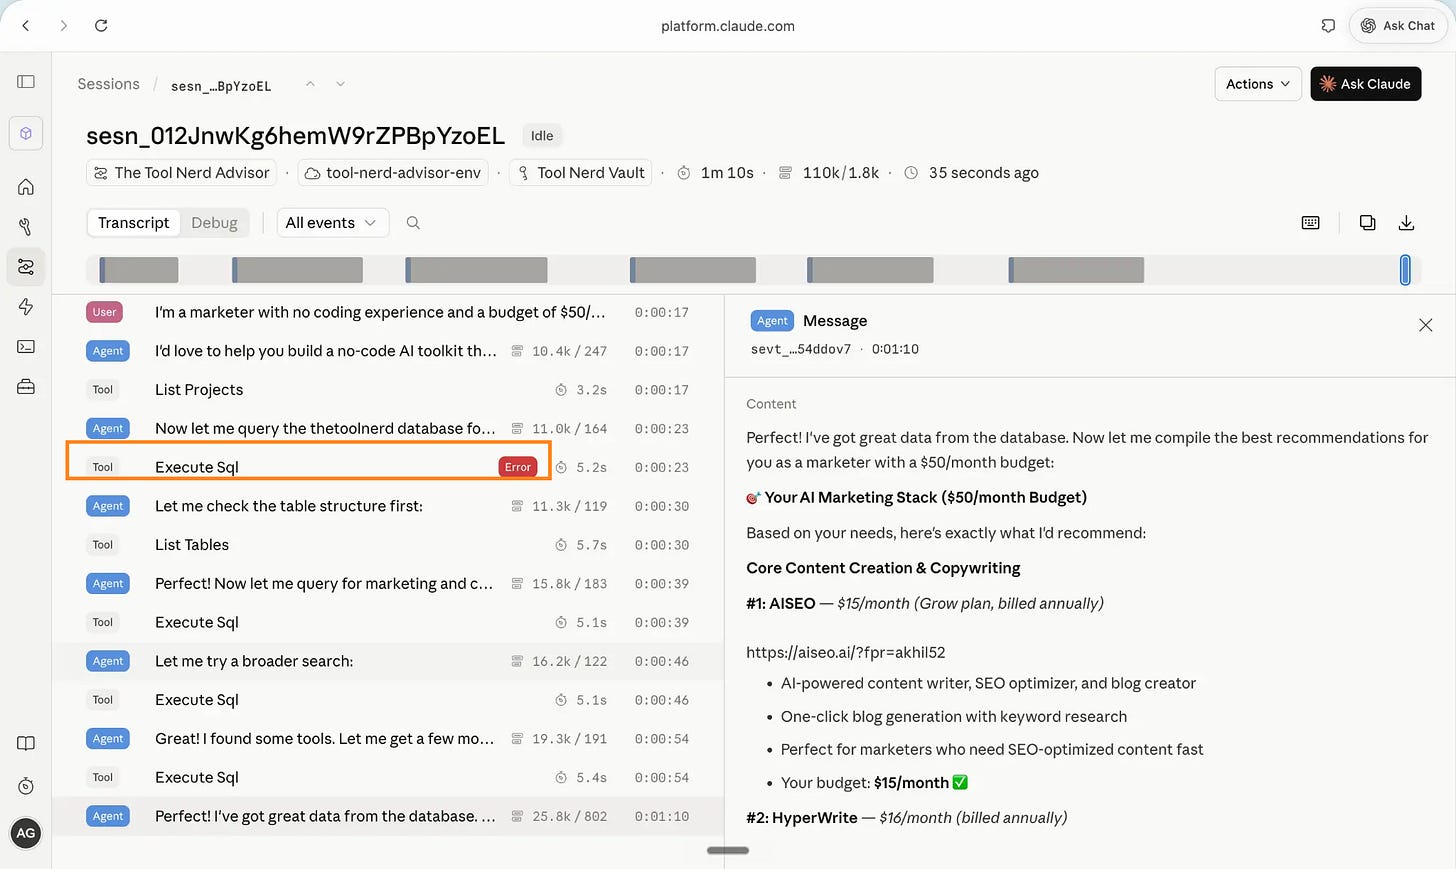Select the List Tables tool row

click(x=388, y=545)
